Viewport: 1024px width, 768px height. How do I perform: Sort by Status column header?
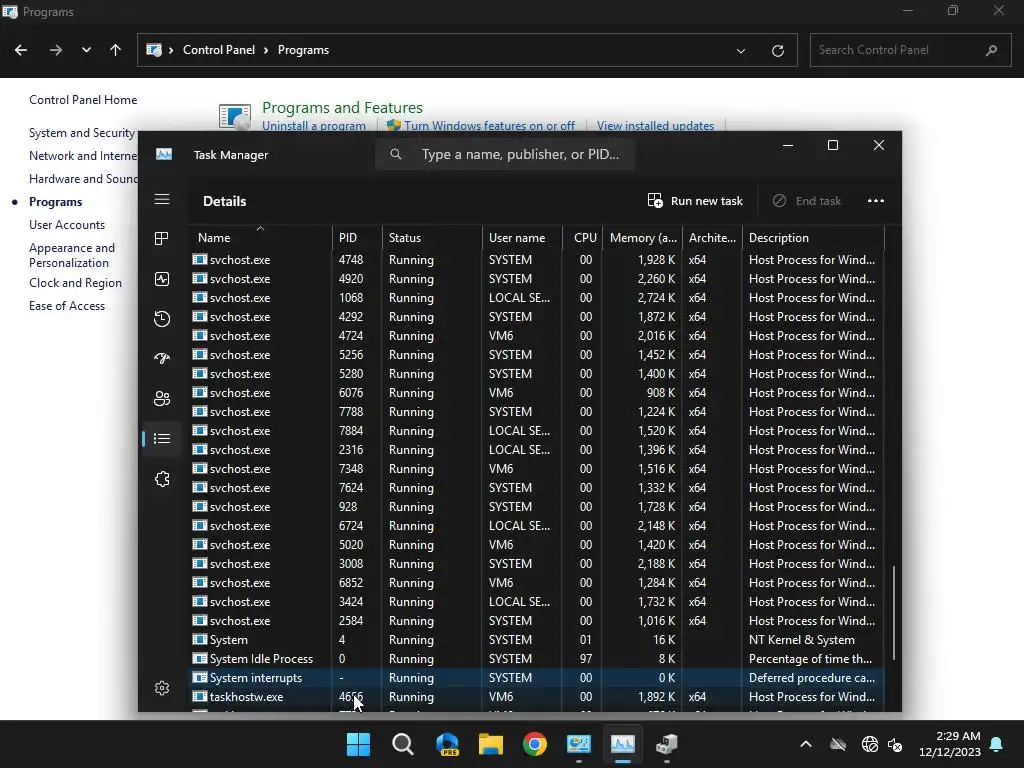point(432,238)
